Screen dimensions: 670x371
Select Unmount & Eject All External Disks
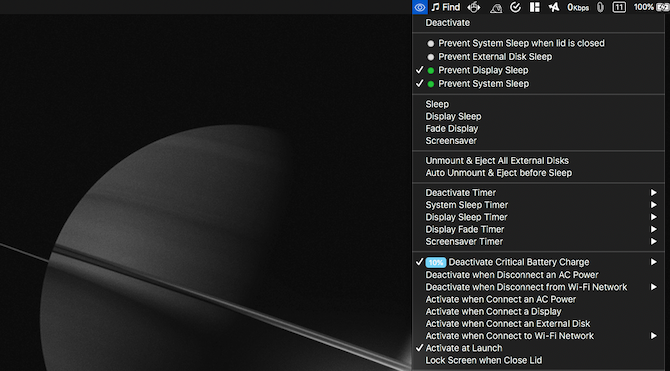[x=538, y=161]
